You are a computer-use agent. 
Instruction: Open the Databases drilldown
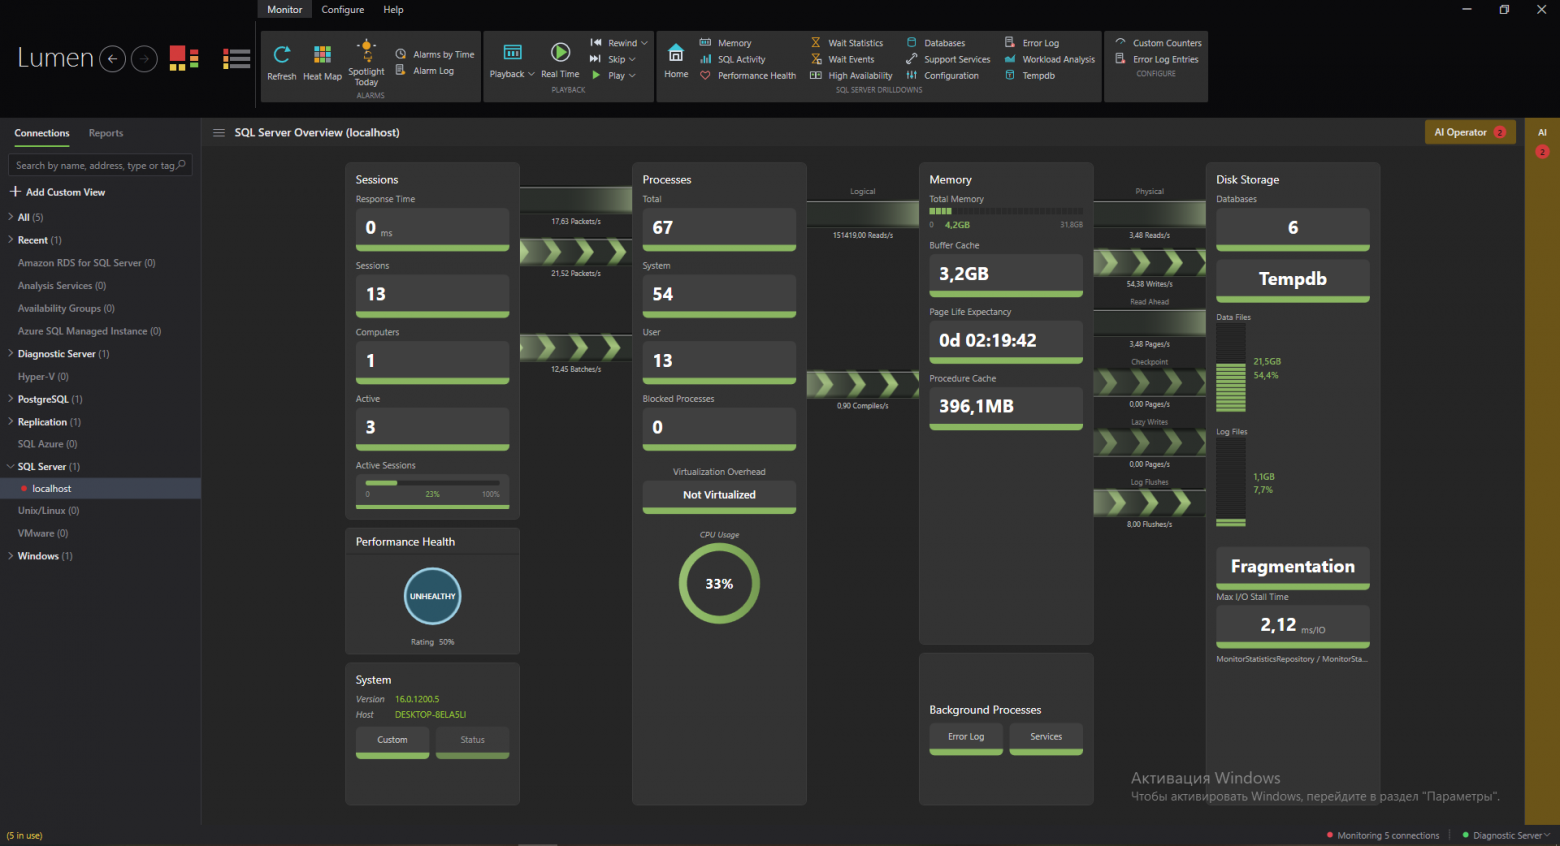936,43
